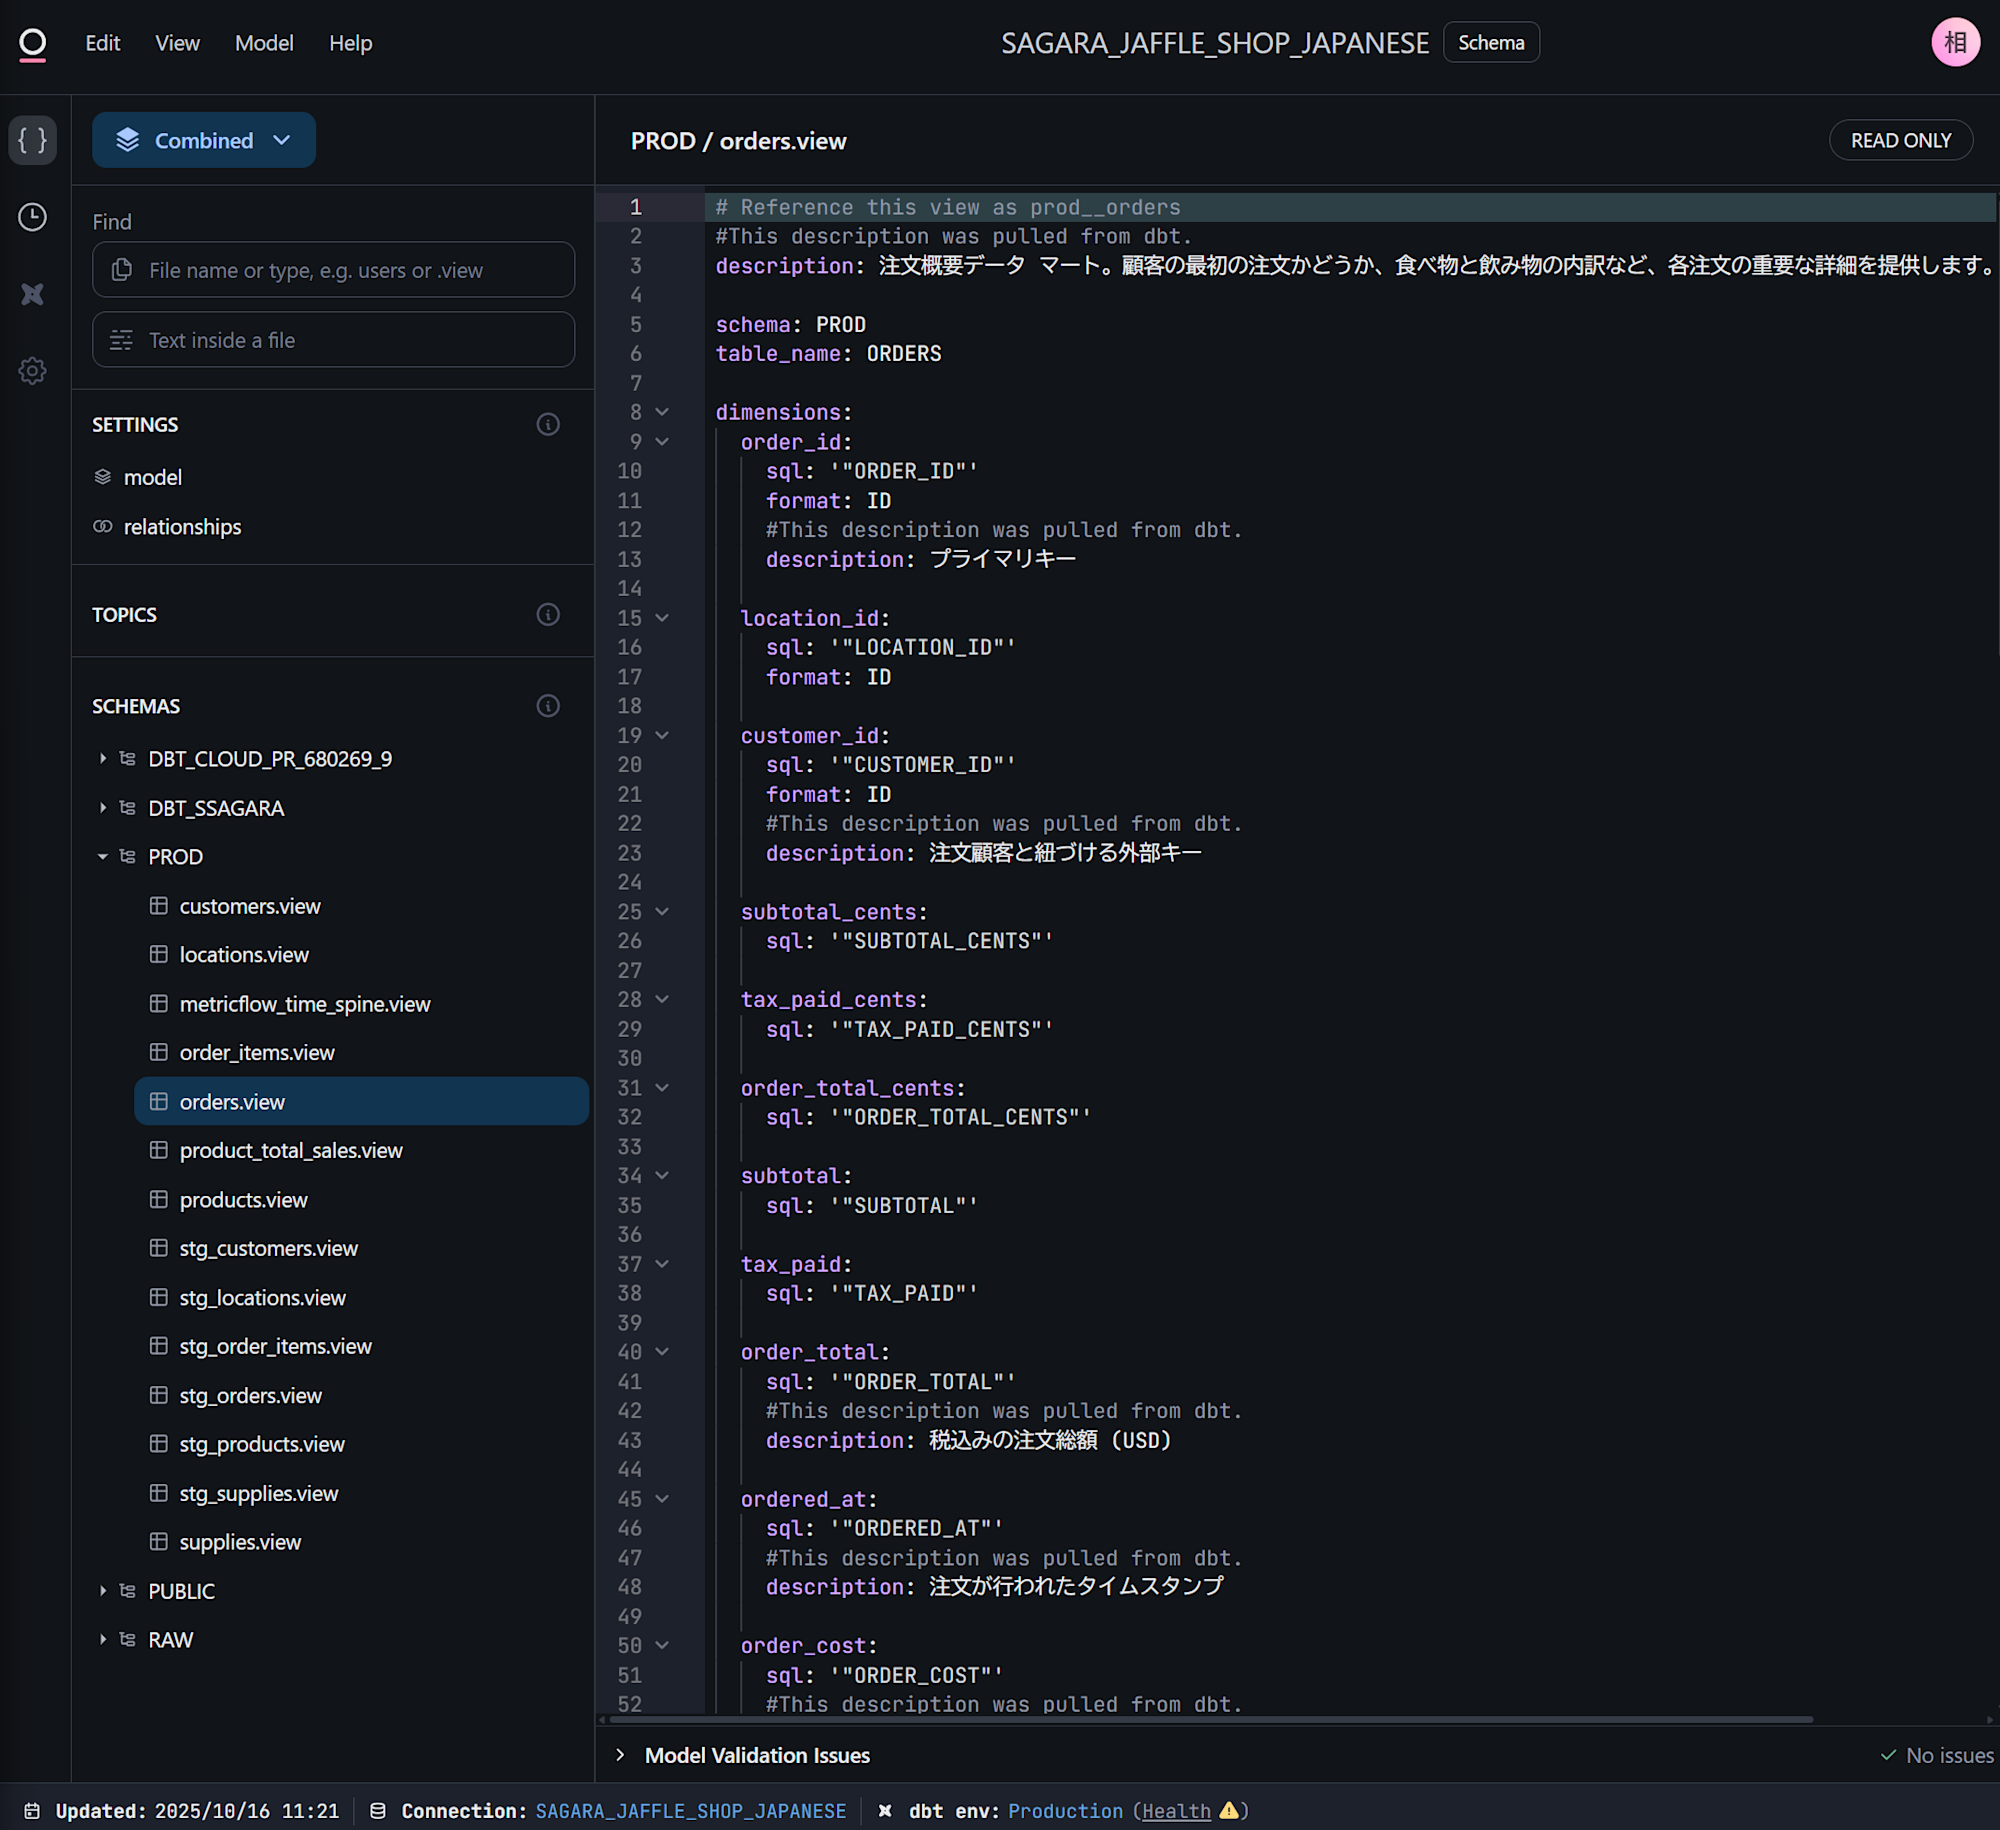
Task: Open the Combined branch dropdown
Action: coord(204,140)
